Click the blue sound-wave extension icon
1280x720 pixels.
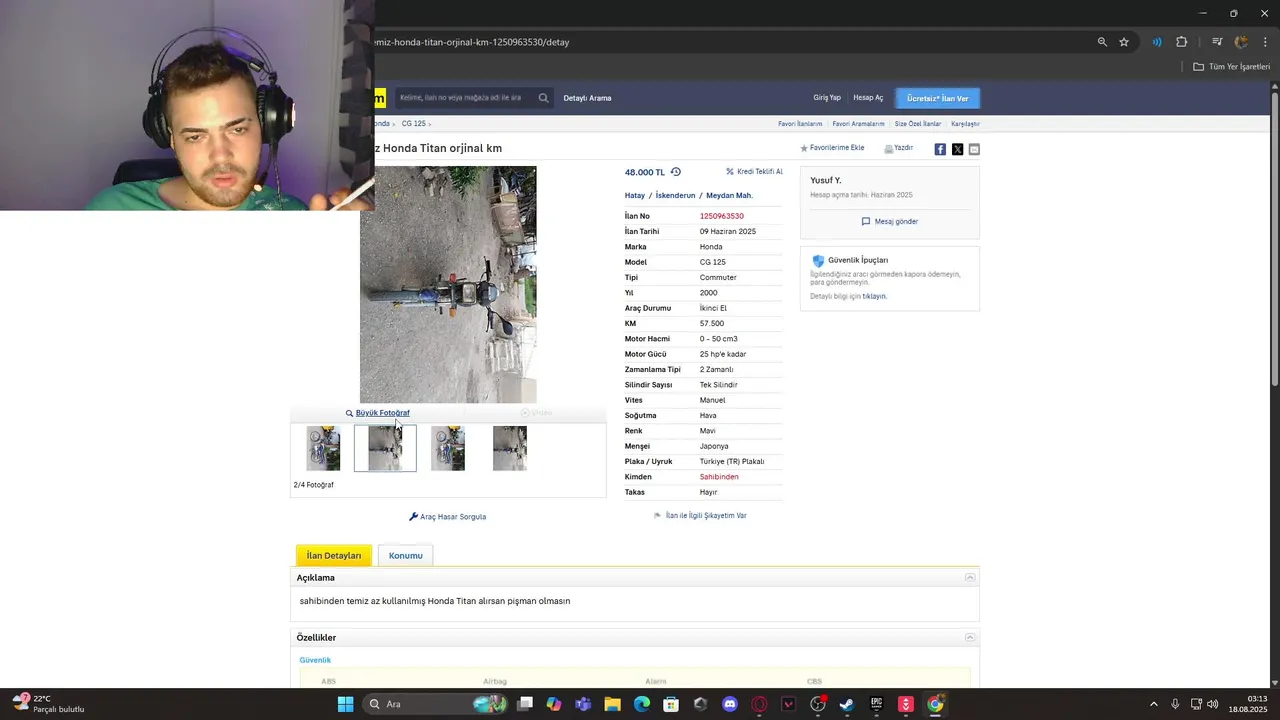[1157, 42]
